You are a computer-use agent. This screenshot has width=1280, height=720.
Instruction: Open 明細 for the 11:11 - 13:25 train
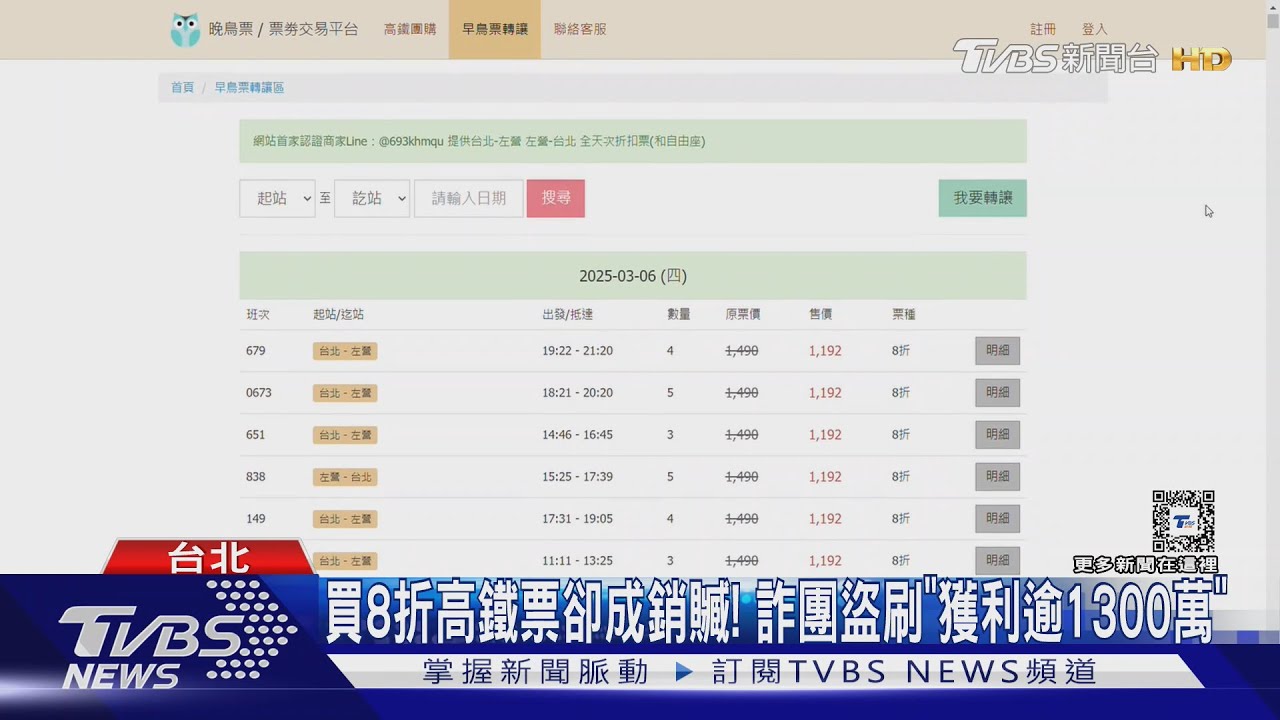click(x=998, y=560)
